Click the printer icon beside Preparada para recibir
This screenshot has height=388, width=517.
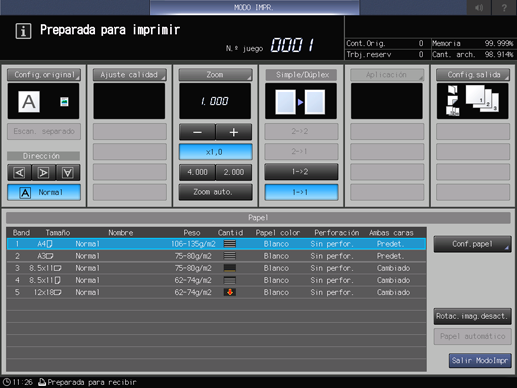point(42,382)
